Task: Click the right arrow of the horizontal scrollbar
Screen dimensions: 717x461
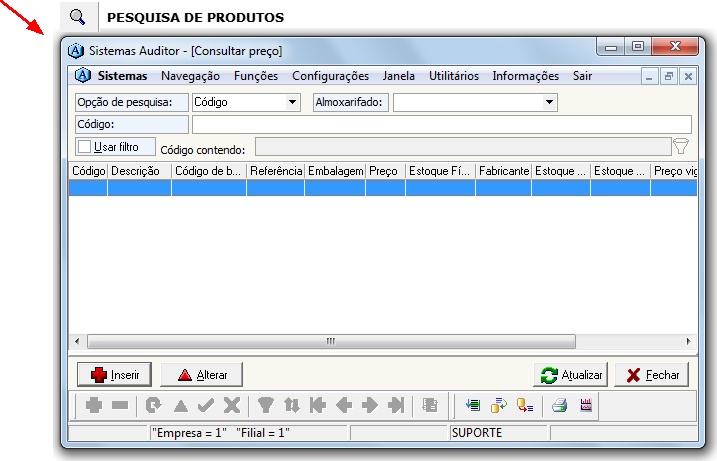Action: coord(688,341)
